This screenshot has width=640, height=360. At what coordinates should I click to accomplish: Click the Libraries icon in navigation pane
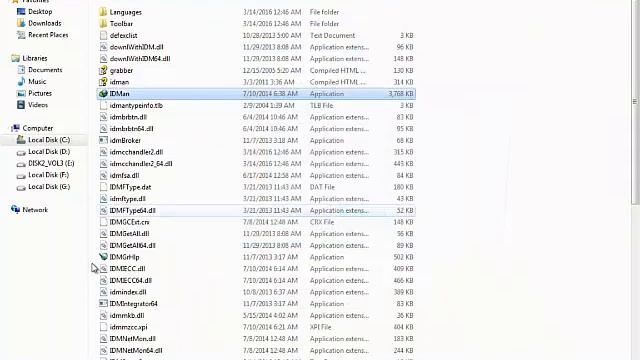pyautogui.click(x=16, y=58)
